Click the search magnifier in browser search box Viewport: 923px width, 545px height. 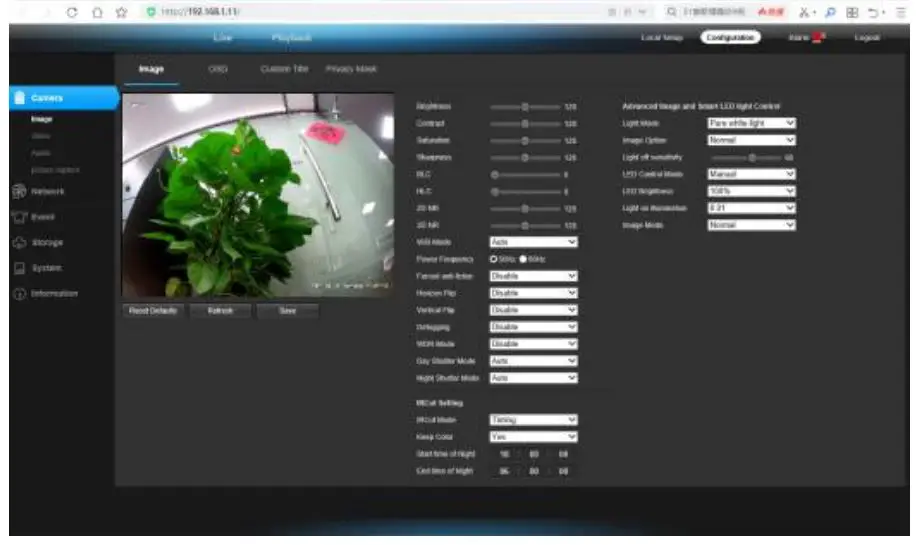[x=671, y=12]
